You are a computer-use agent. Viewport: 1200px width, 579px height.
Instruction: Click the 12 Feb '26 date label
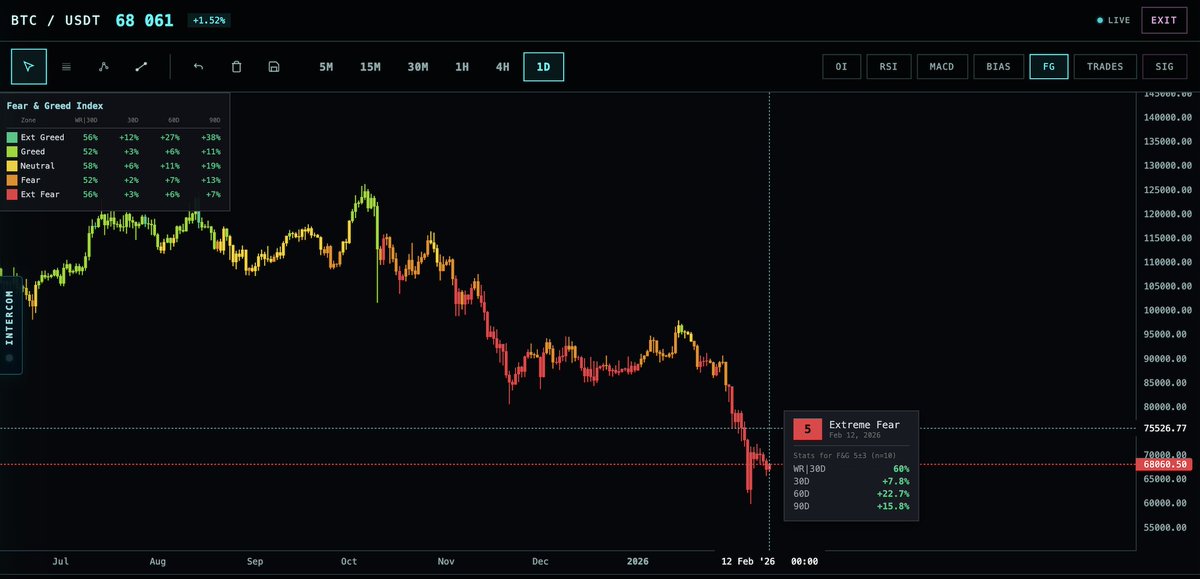[749, 561]
